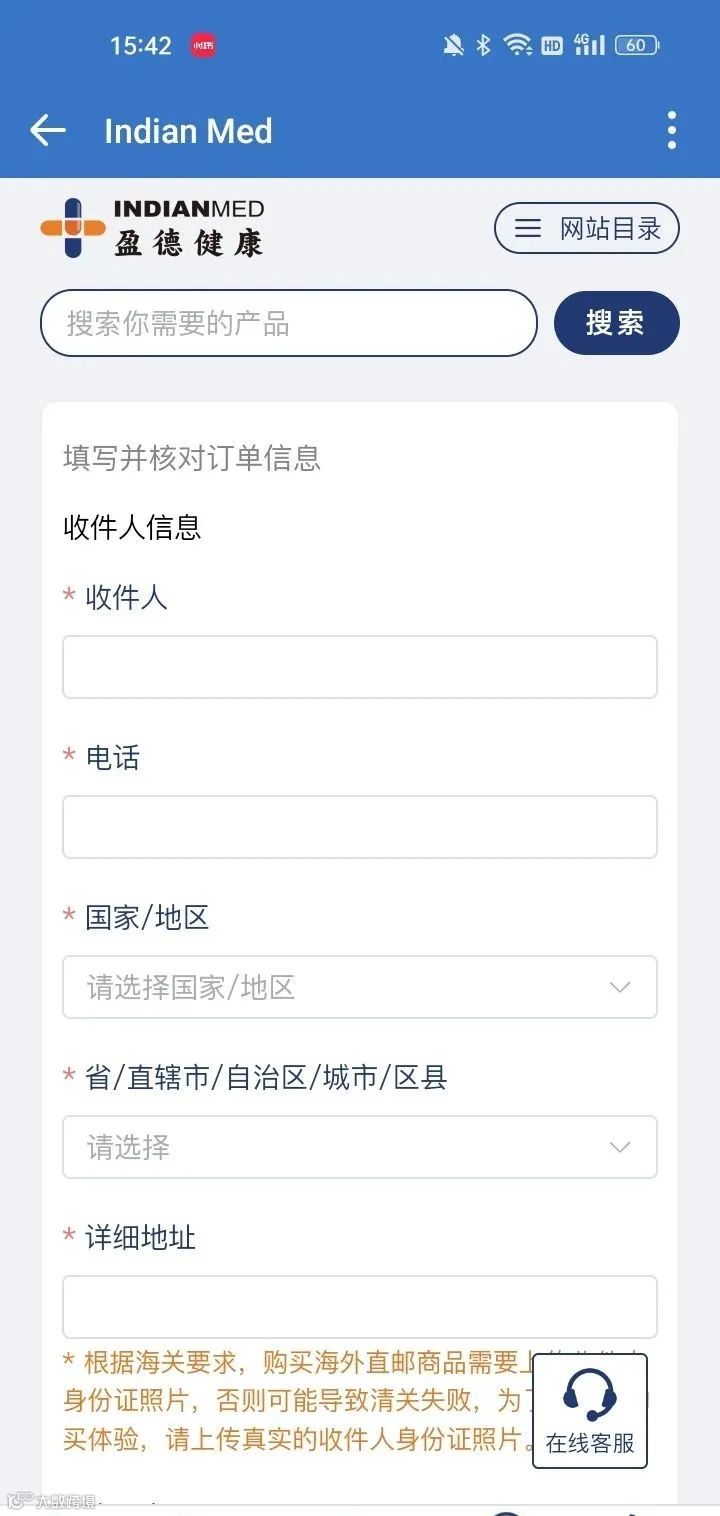Click the 收件人 name input field
The image size is (720, 1516).
pos(359,667)
